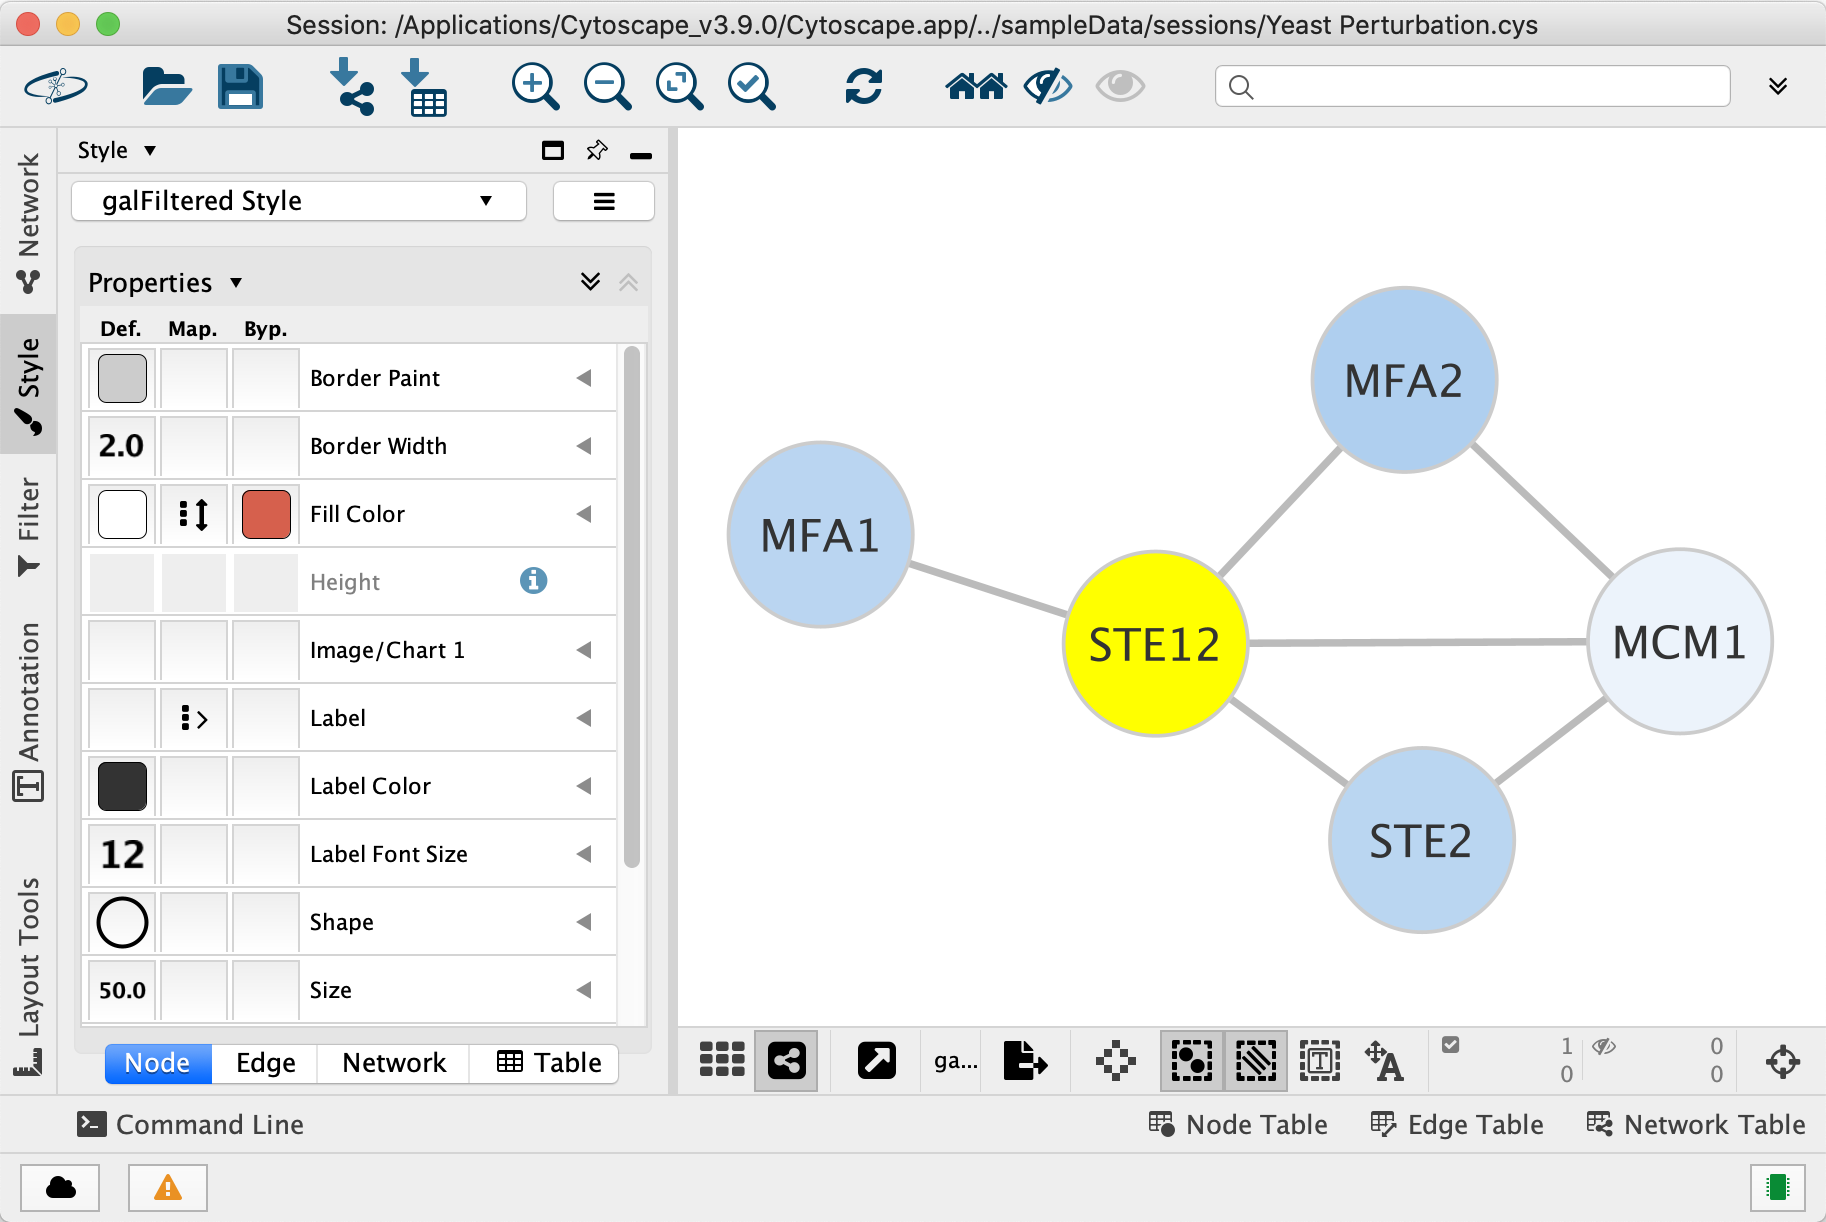Zoom to fit selected nodes icon
This screenshot has width=1826, height=1222.
pos(751,86)
